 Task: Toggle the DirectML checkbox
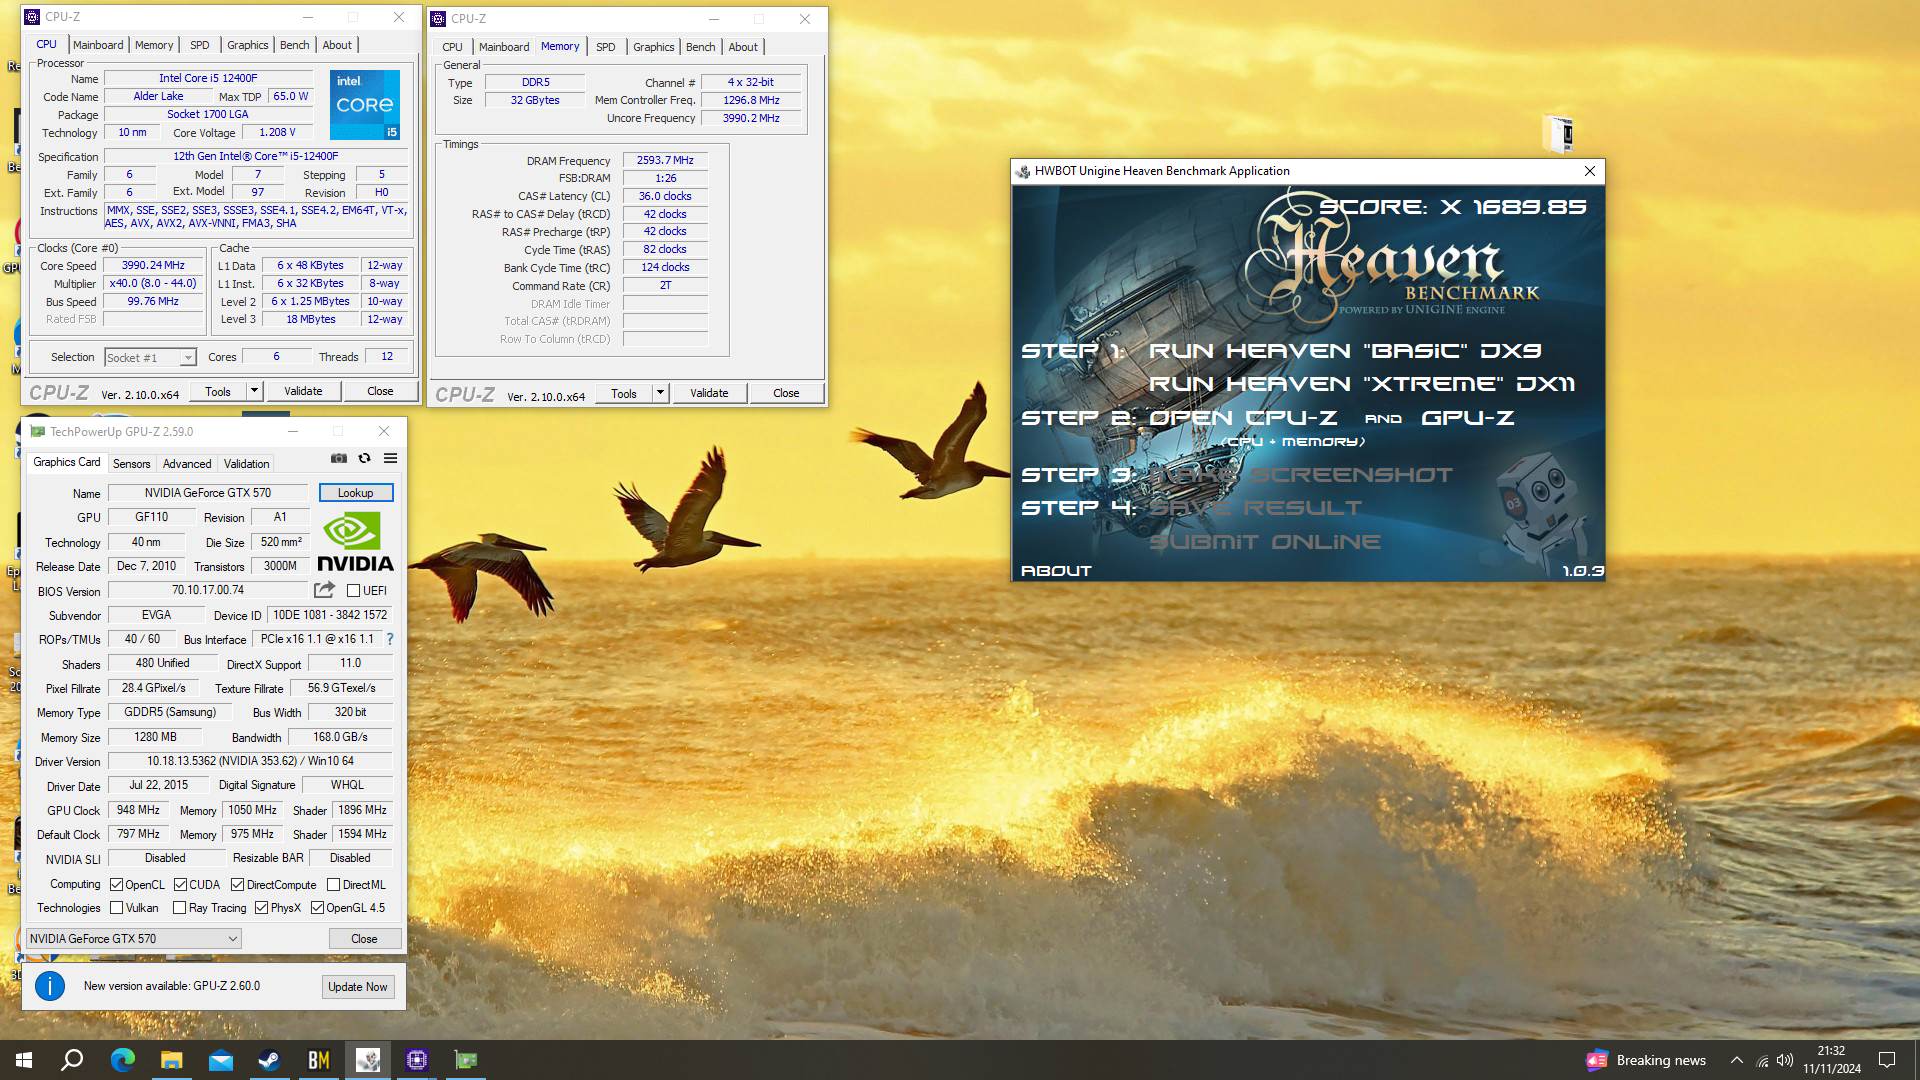[333, 885]
